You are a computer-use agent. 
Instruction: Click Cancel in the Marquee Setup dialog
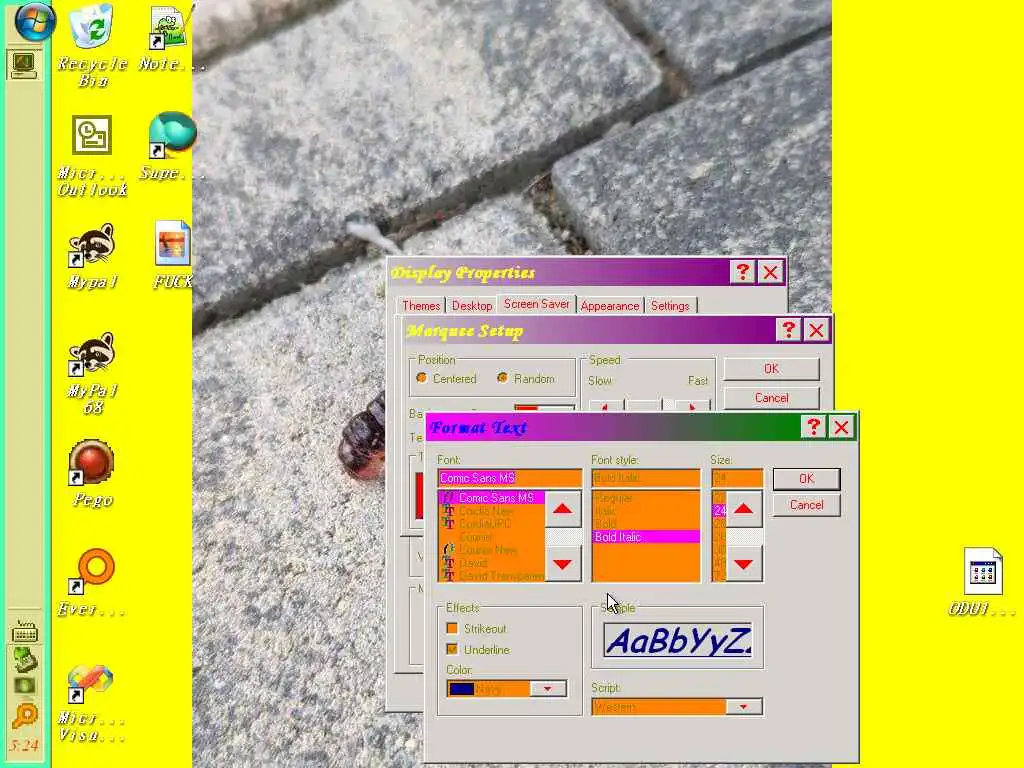[771, 398]
